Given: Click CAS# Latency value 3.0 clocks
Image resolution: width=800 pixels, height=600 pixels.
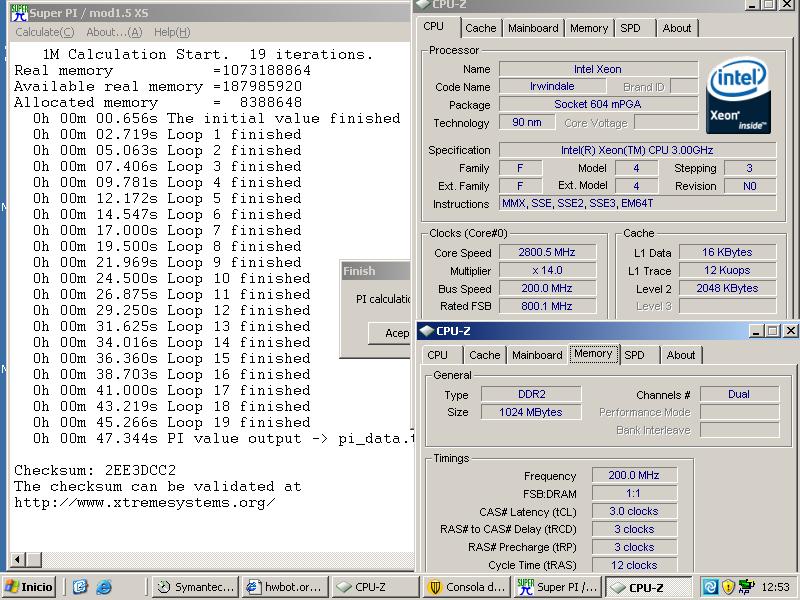Looking at the screenshot, I should [634, 511].
